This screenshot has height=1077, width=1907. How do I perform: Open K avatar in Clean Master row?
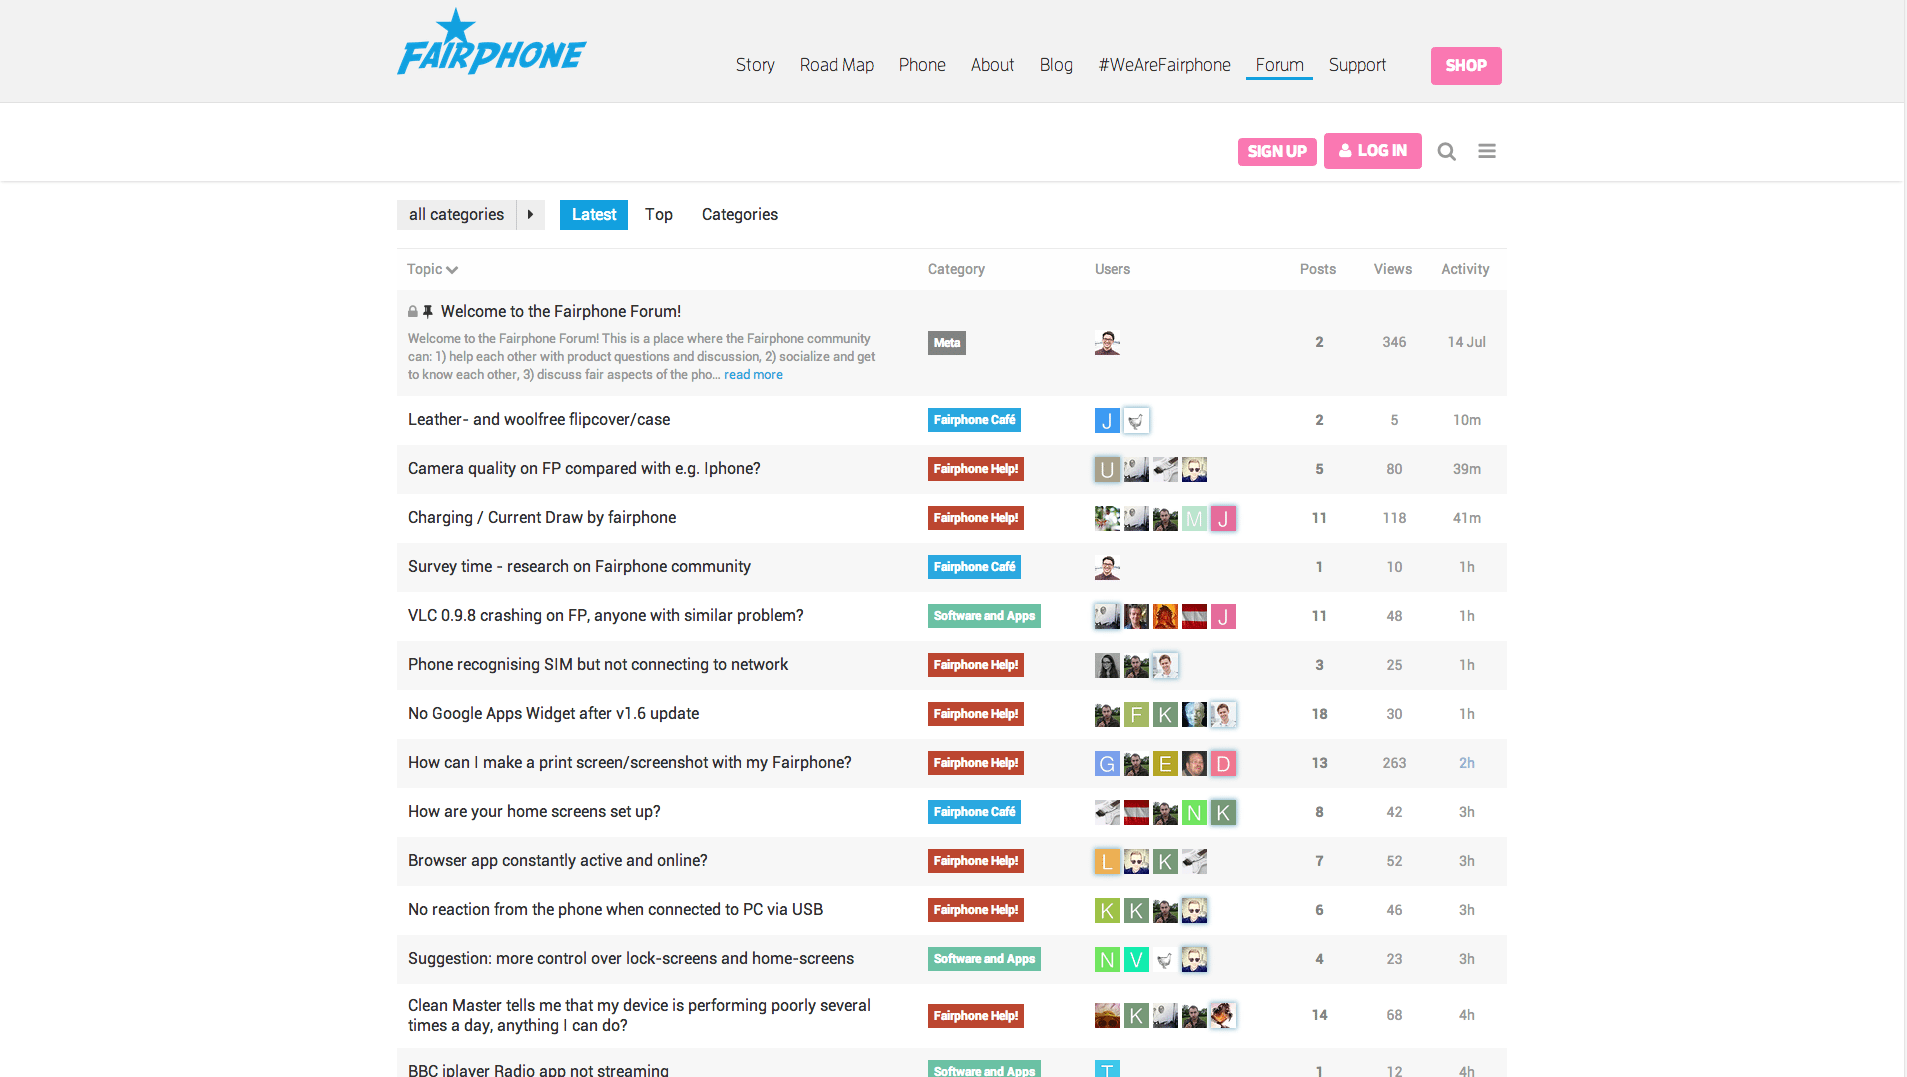1136,1016
